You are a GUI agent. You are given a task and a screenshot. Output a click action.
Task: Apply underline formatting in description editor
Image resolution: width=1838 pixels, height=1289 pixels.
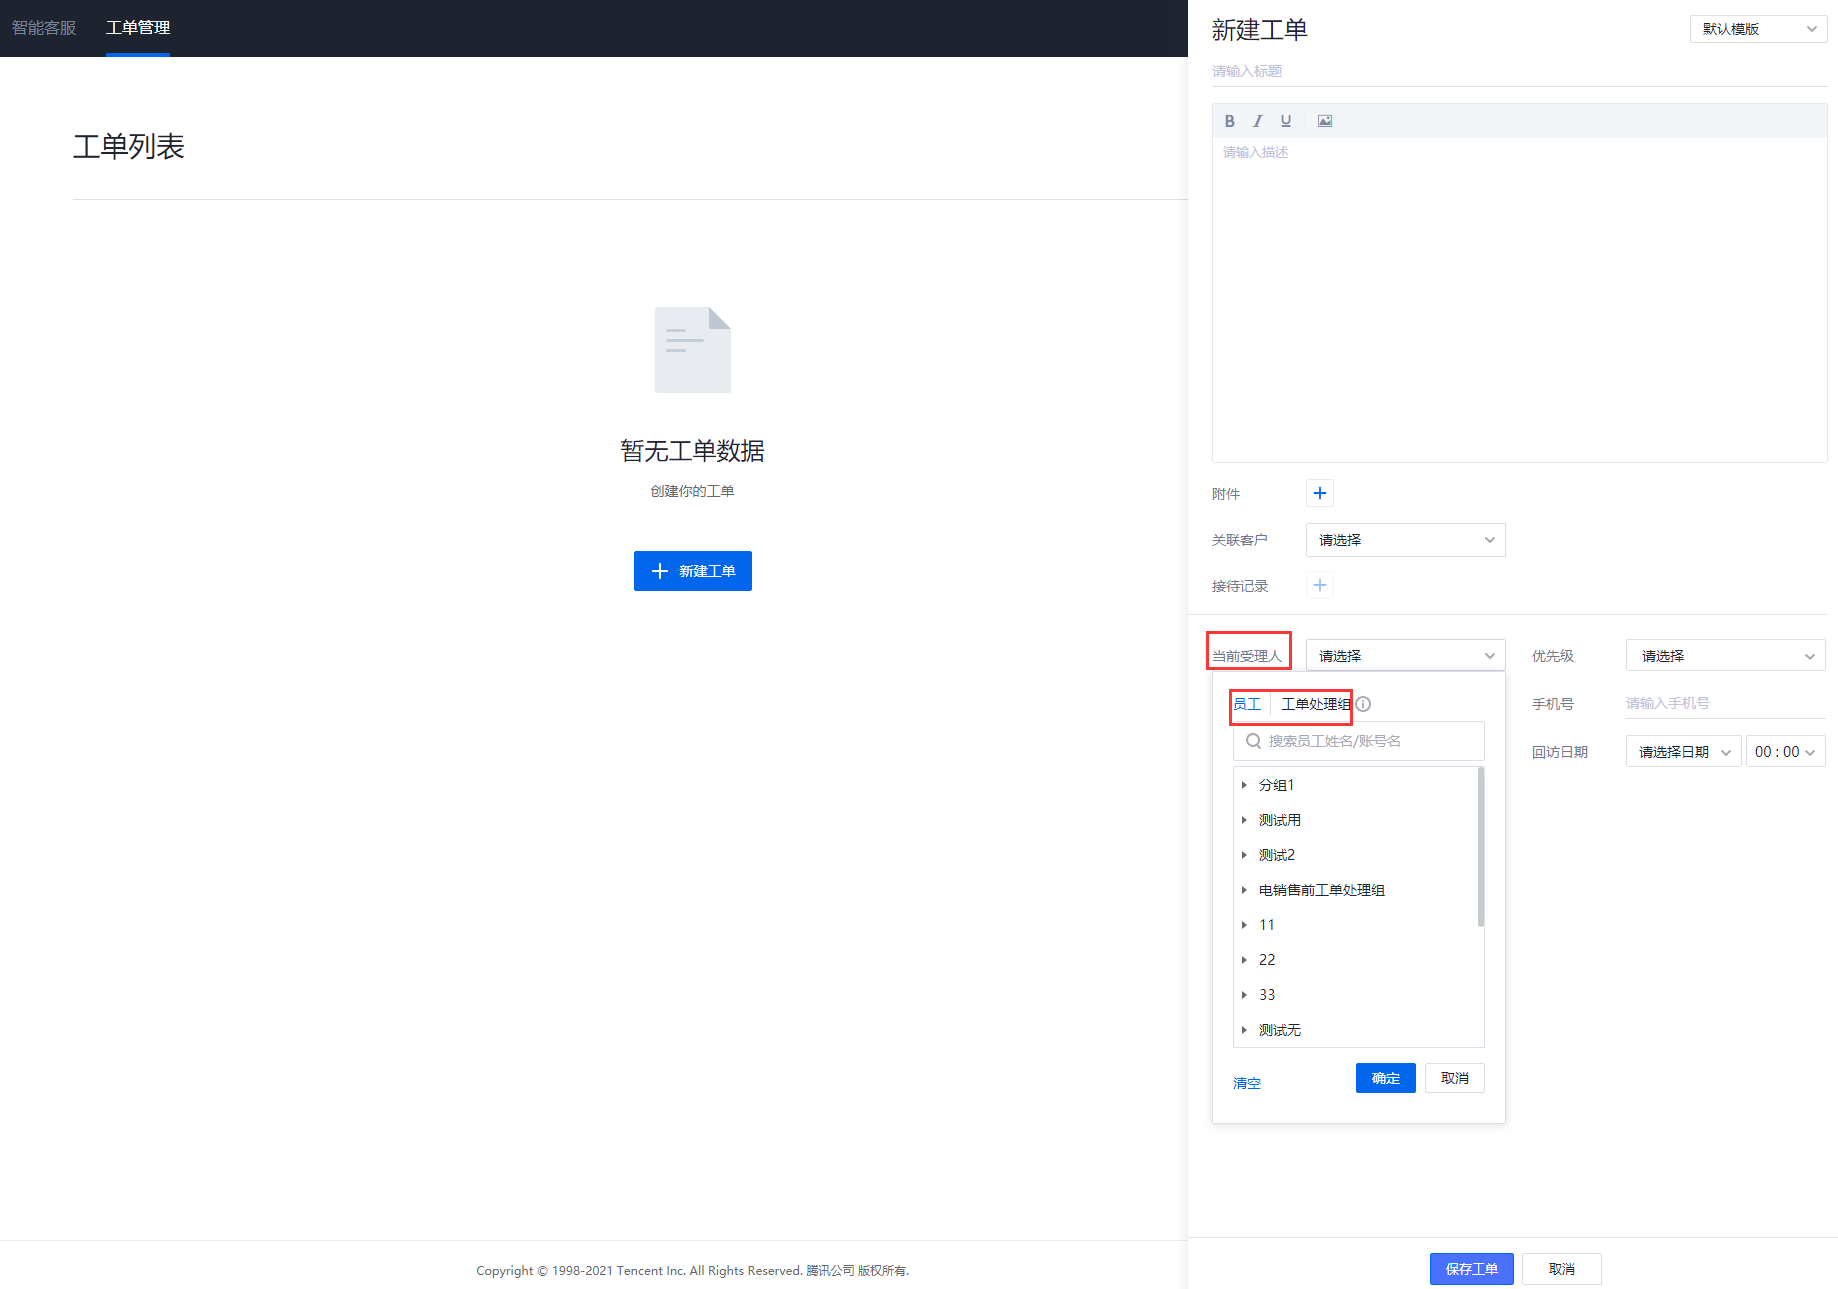point(1286,121)
